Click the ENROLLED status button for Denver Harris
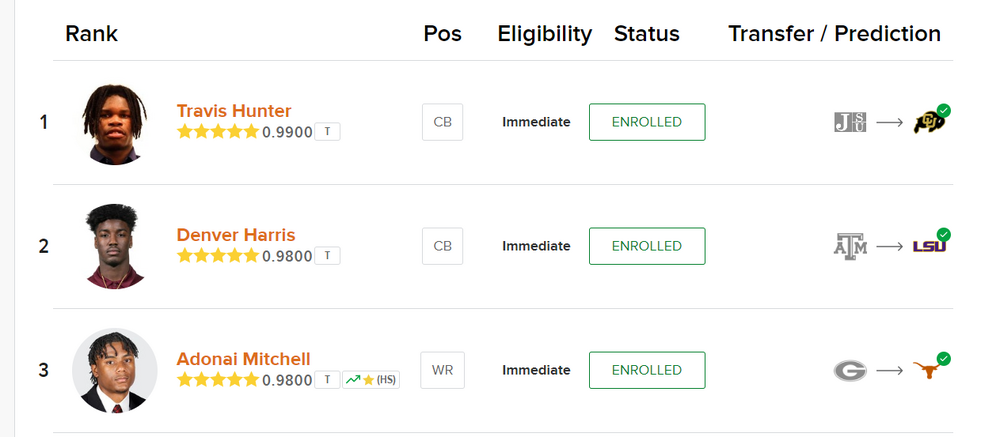 647,246
